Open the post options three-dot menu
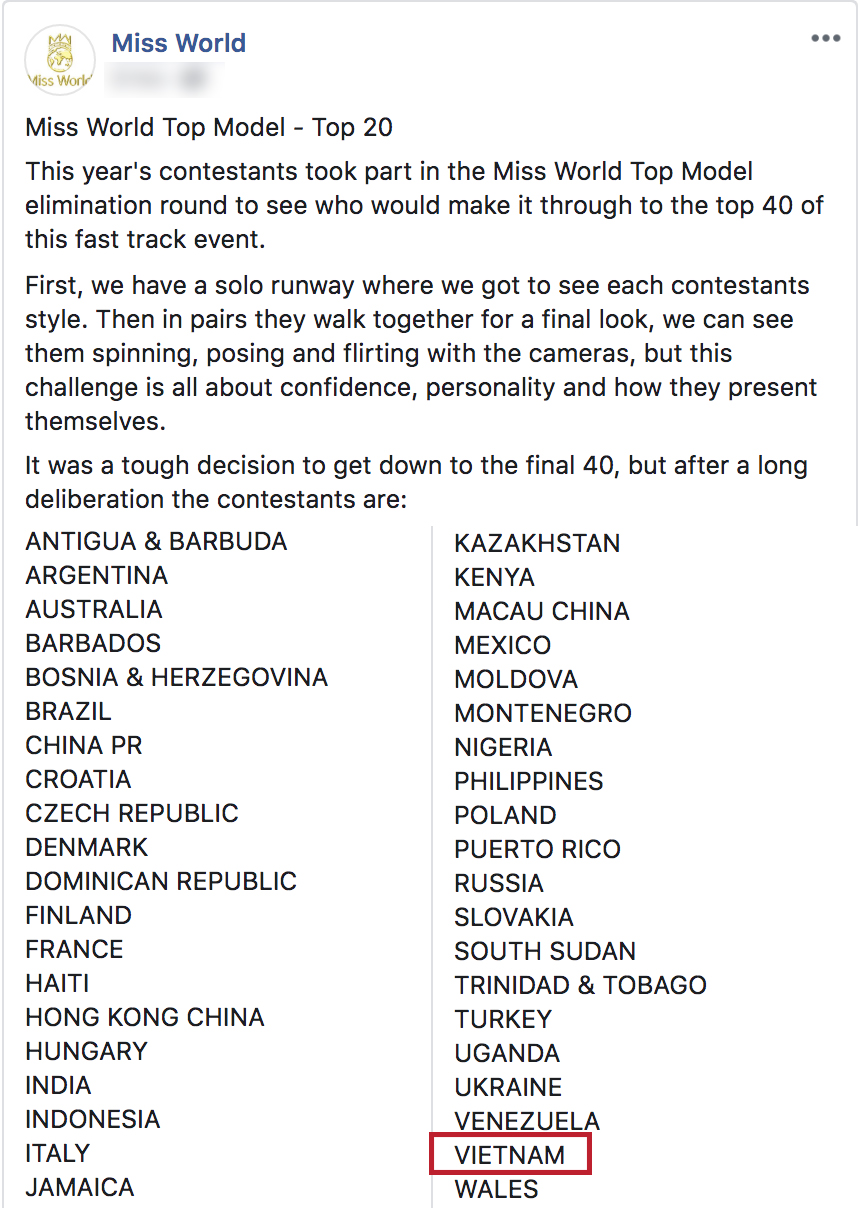This screenshot has height=1208, width=858. click(825, 39)
